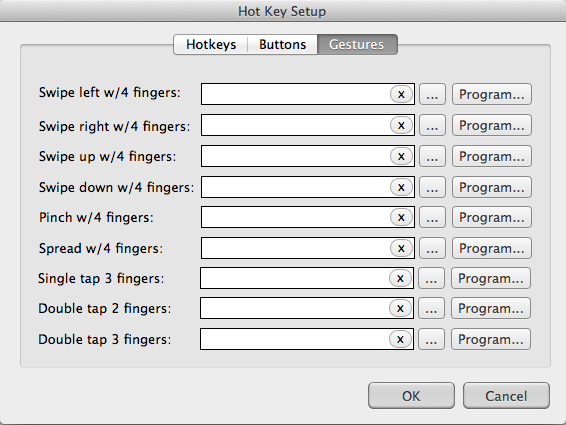
Task: Confirm settings with the OK button
Action: coord(411,396)
